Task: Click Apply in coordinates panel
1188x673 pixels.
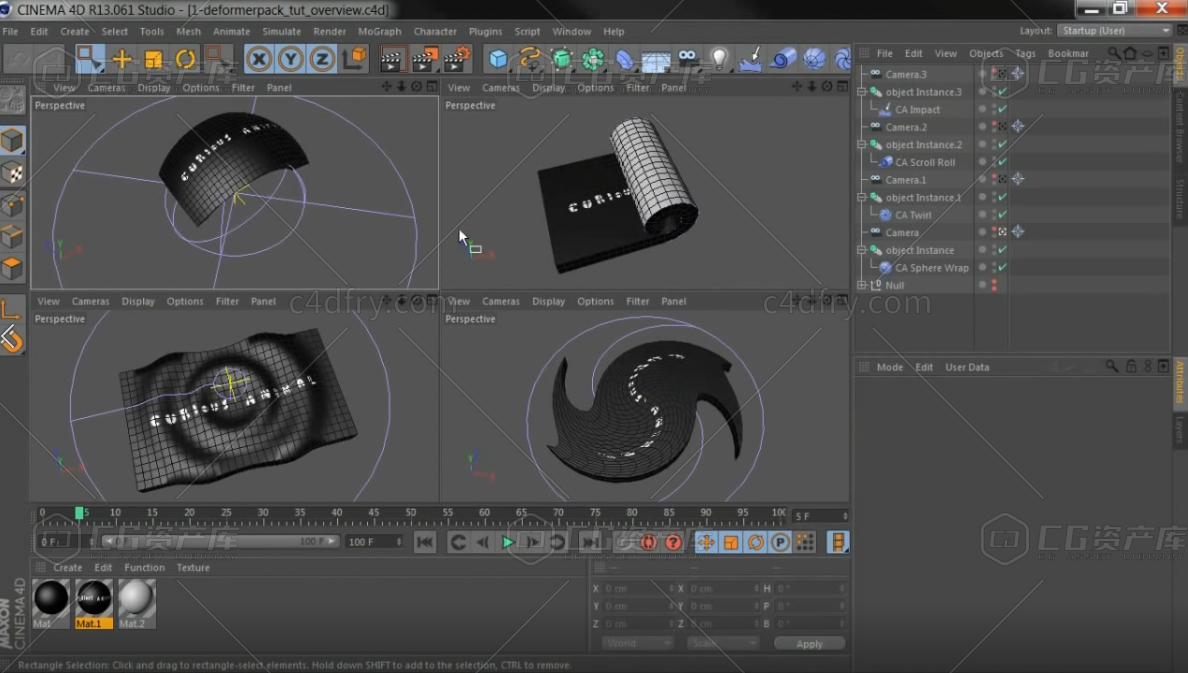Action: coord(809,643)
